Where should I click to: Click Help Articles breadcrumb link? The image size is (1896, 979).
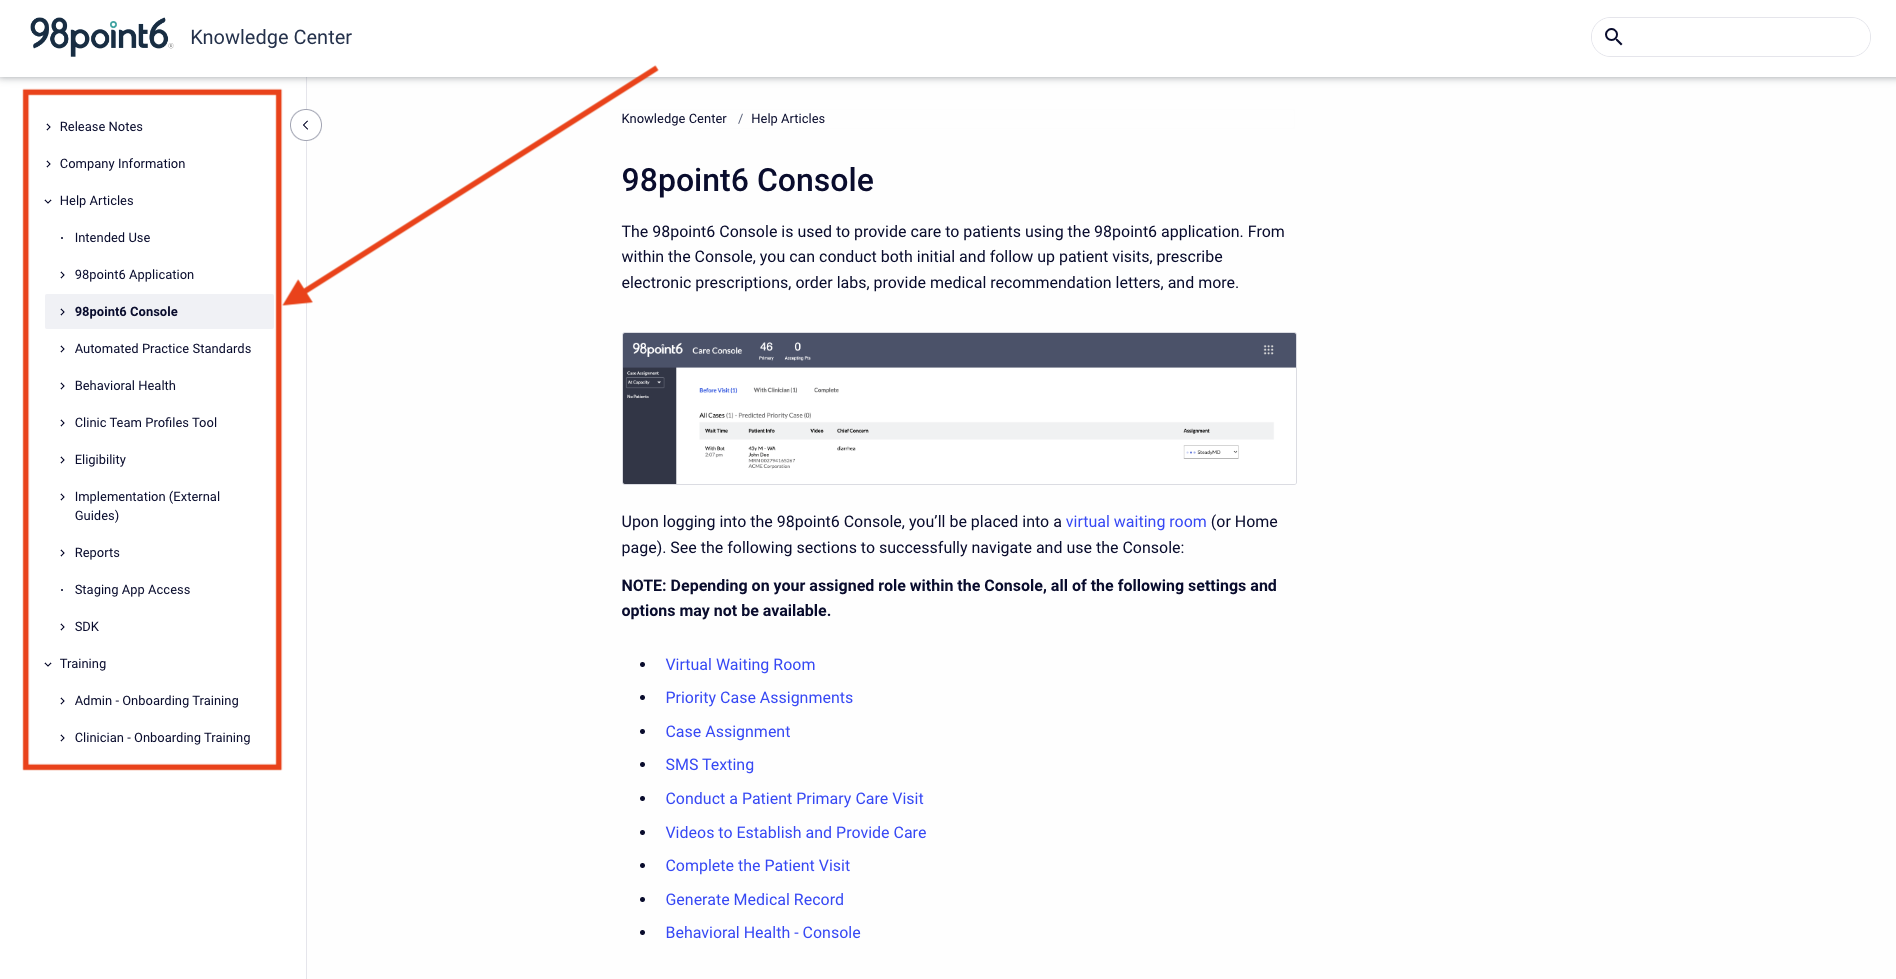point(788,119)
